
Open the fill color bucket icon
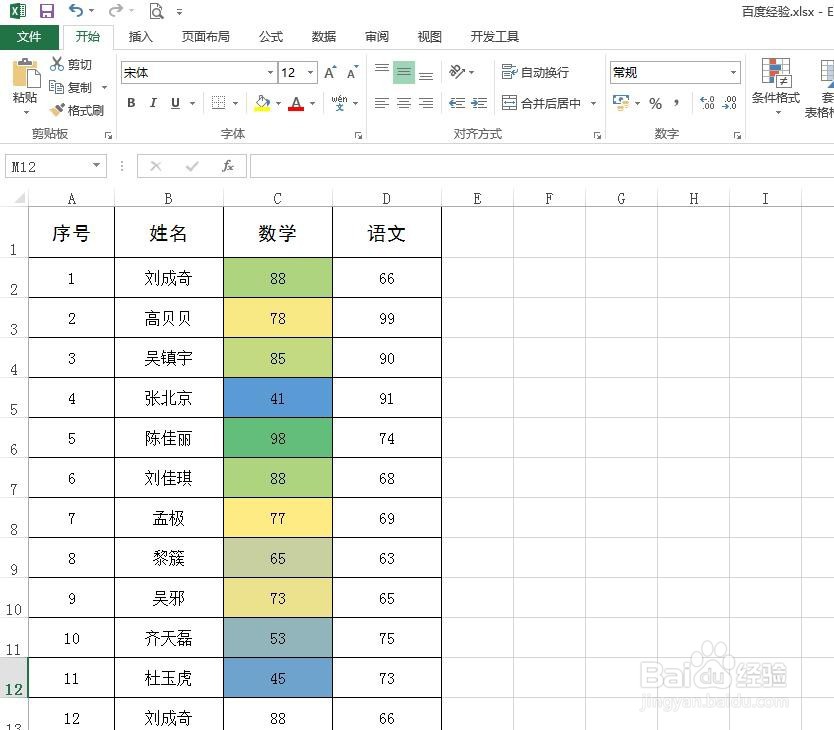262,103
